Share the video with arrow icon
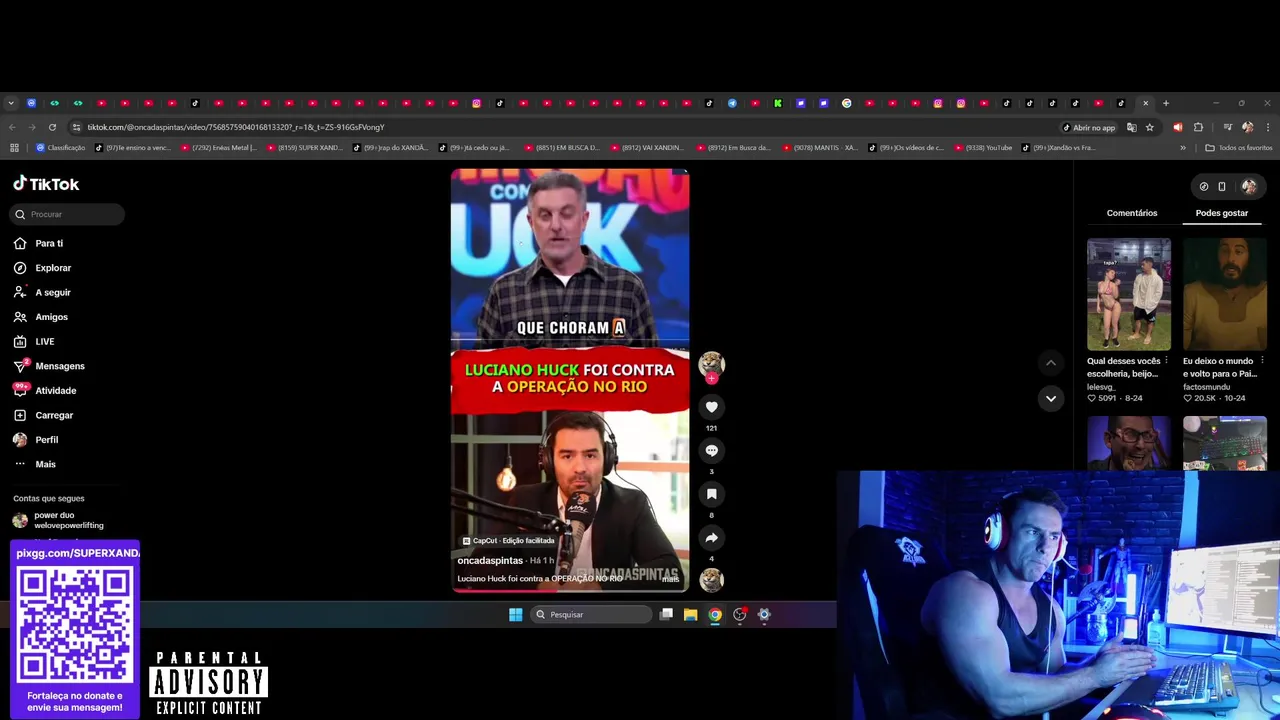The width and height of the screenshot is (1280, 720). click(x=711, y=537)
